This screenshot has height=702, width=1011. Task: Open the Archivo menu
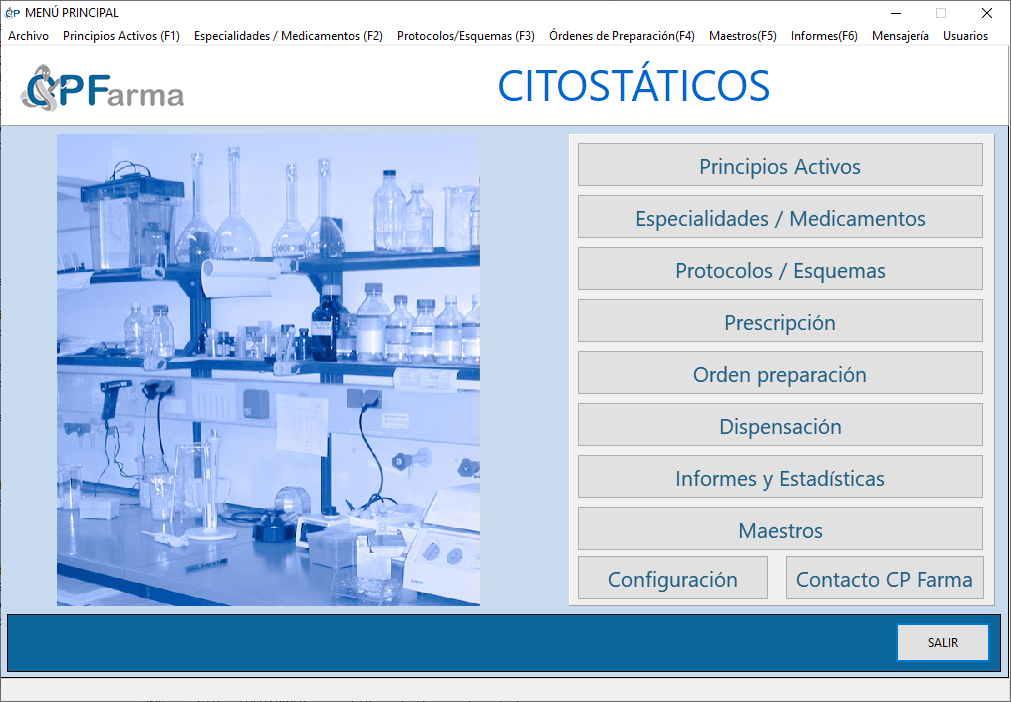pos(28,36)
